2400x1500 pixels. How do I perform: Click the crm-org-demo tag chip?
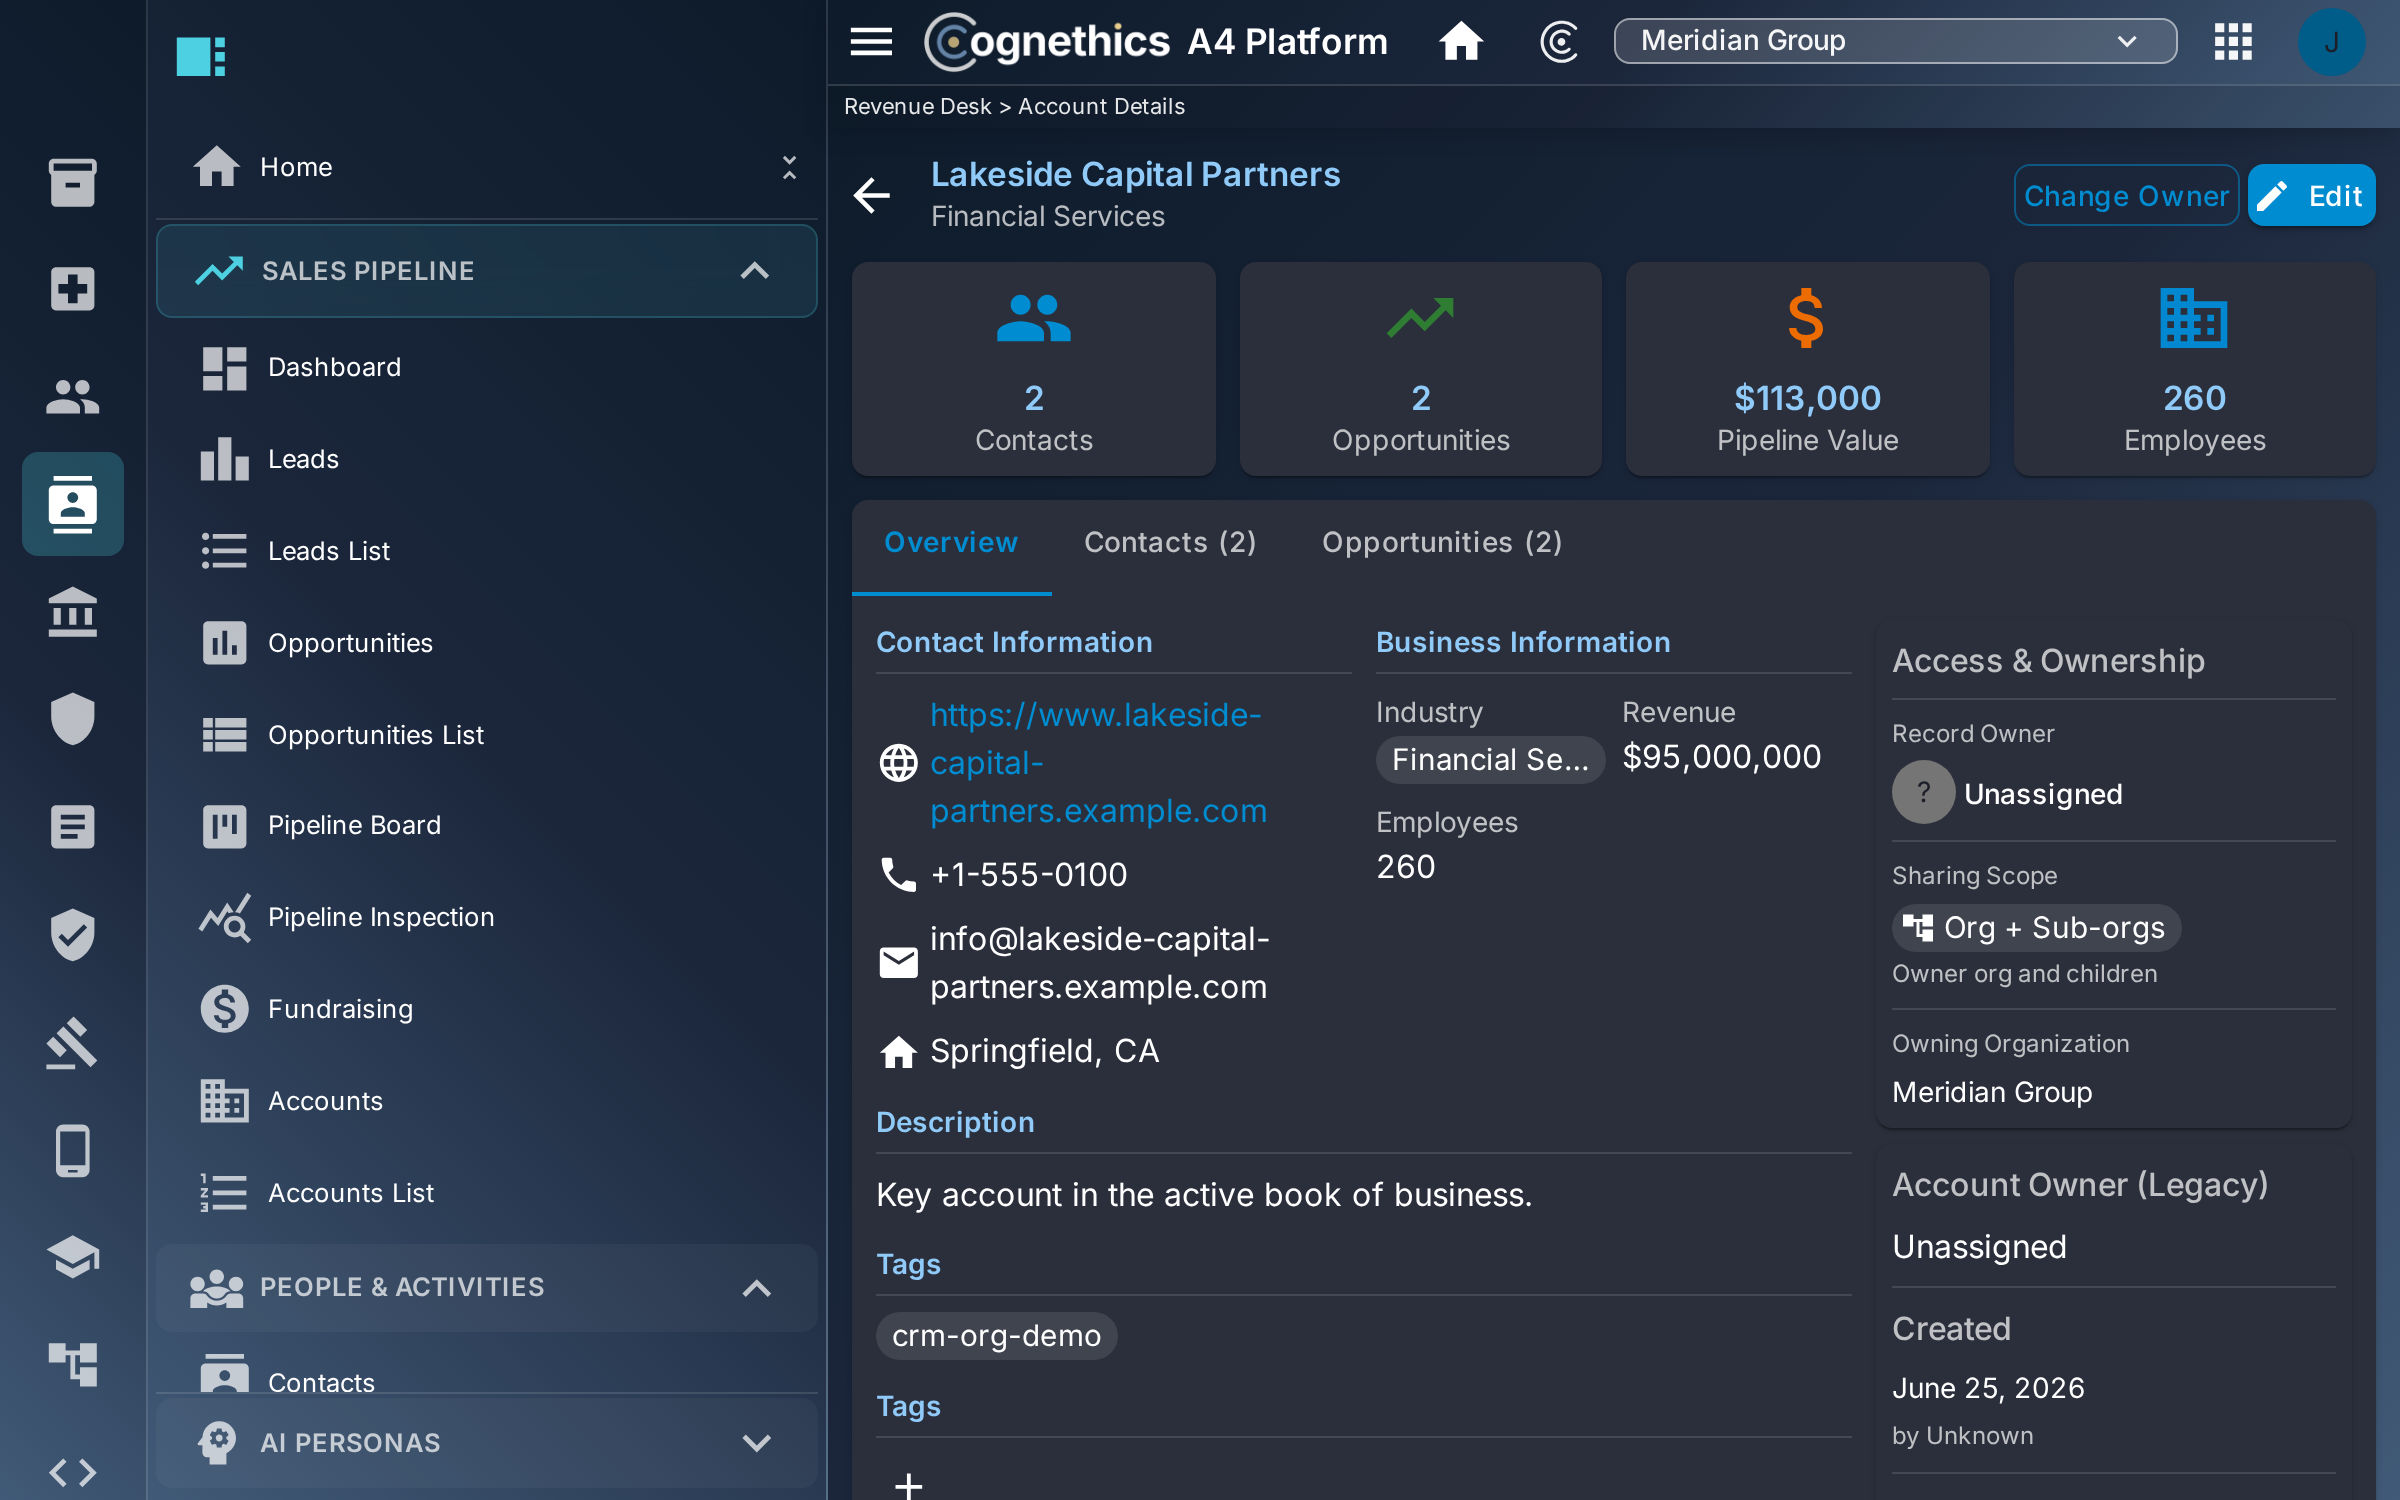996,1336
